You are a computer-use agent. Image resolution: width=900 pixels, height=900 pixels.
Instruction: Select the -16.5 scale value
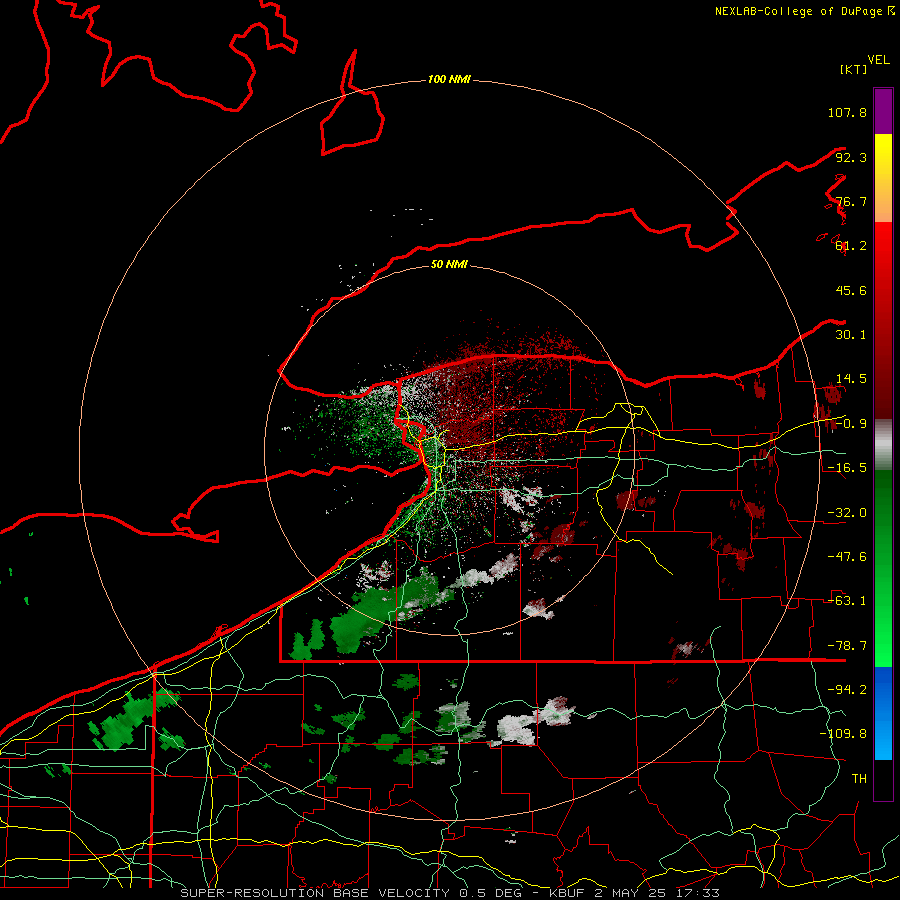coord(847,468)
